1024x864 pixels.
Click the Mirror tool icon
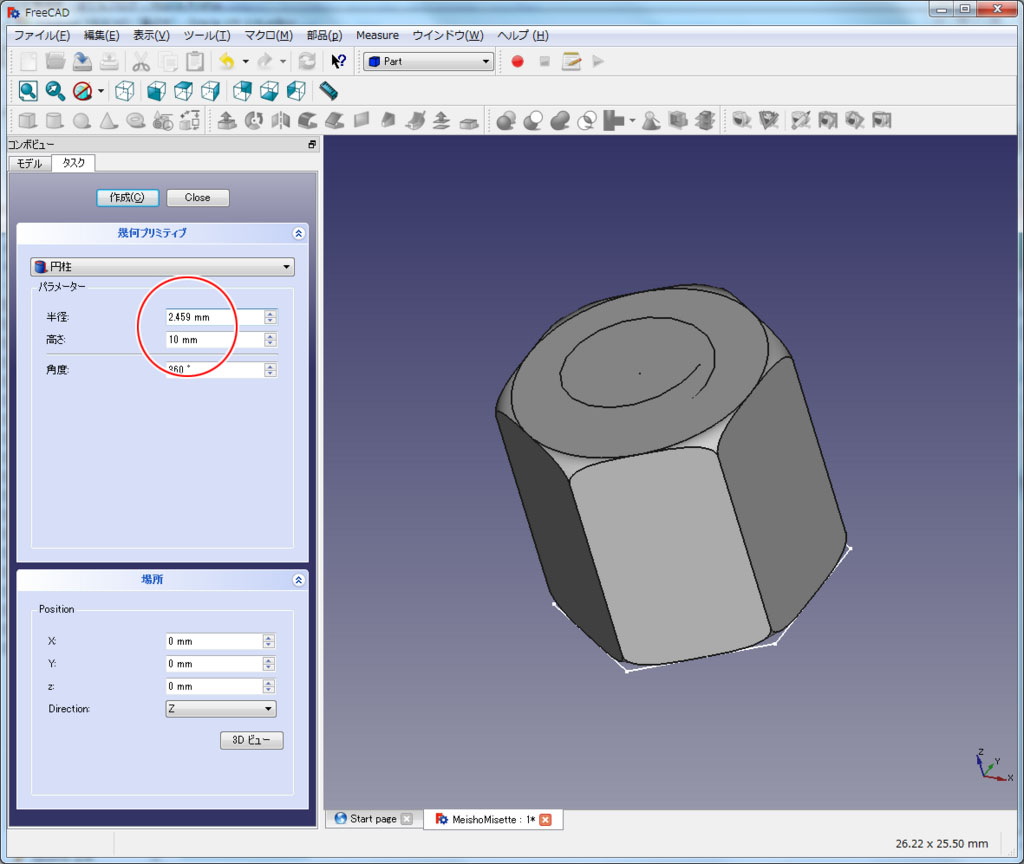point(281,120)
